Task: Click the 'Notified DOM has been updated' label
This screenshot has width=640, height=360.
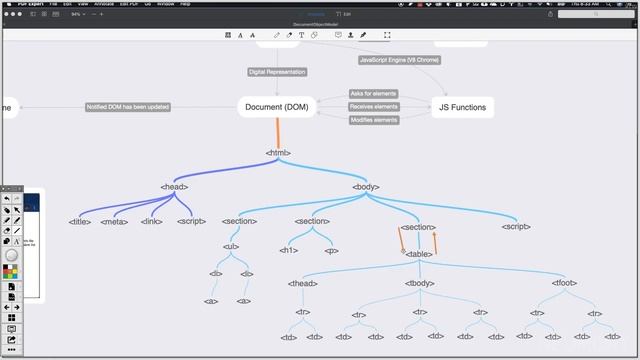Action: point(128,107)
